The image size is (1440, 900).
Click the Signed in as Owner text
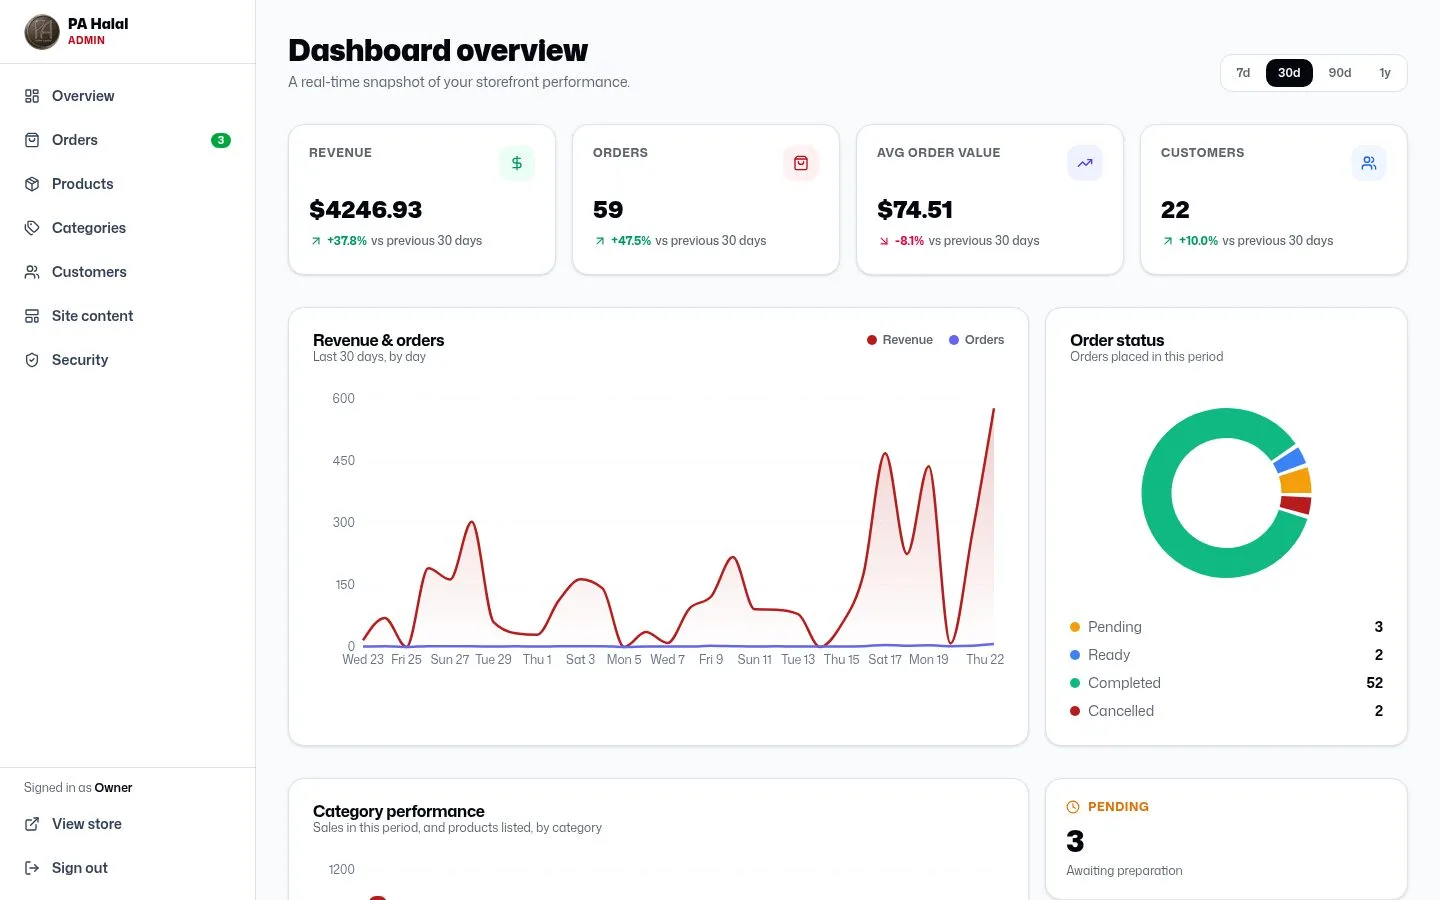click(78, 788)
